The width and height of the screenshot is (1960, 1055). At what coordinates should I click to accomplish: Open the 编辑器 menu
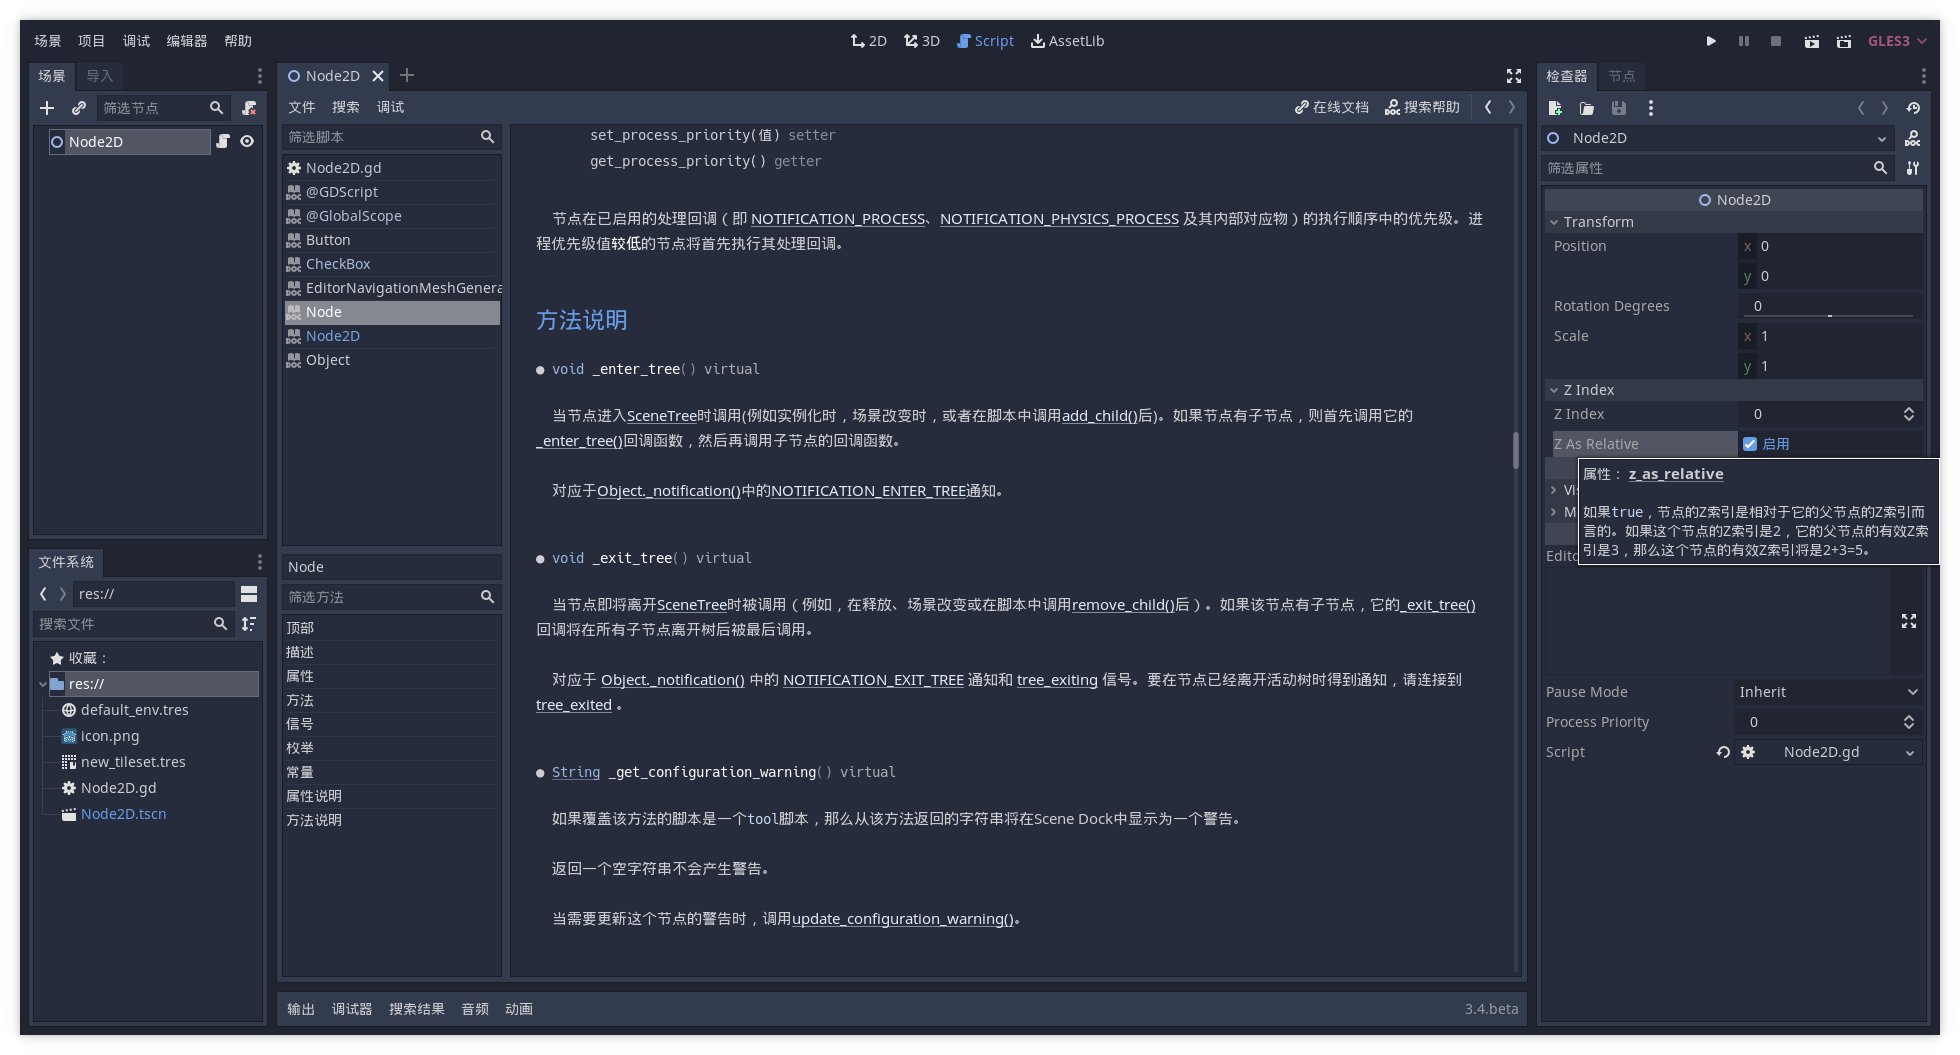point(187,41)
